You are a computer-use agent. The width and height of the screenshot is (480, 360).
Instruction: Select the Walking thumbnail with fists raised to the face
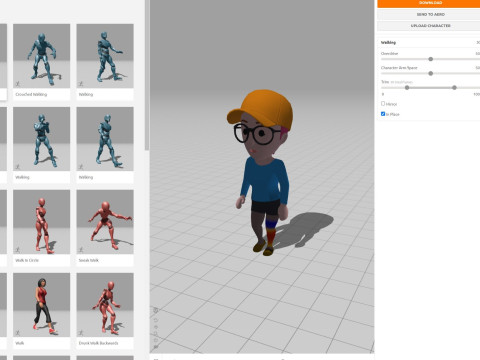click(42, 139)
